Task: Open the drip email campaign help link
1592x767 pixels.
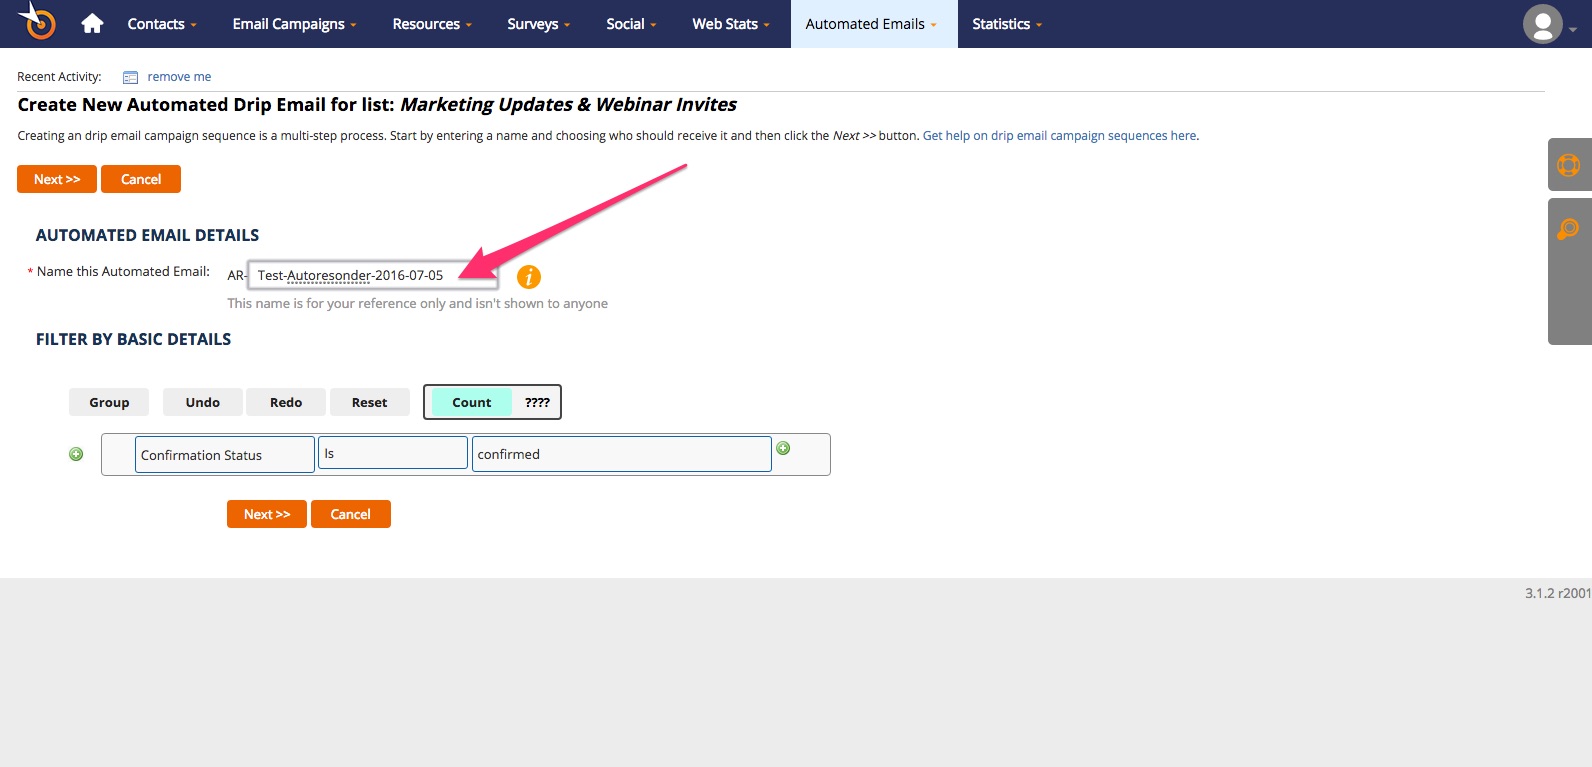Action: pos(1059,136)
